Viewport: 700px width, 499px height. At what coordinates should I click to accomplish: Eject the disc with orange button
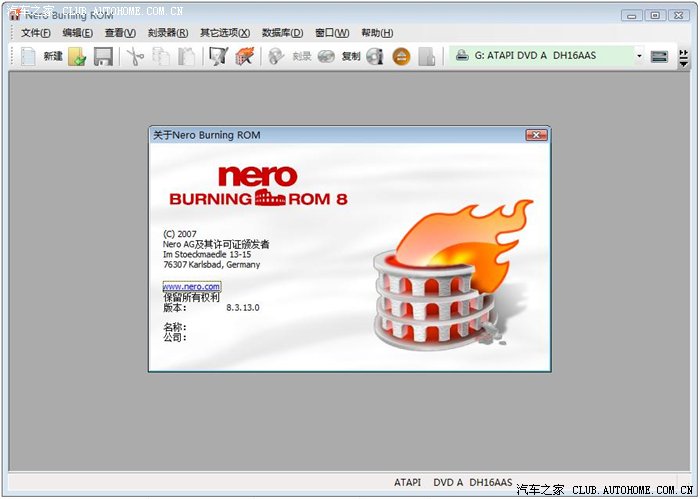coord(401,57)
